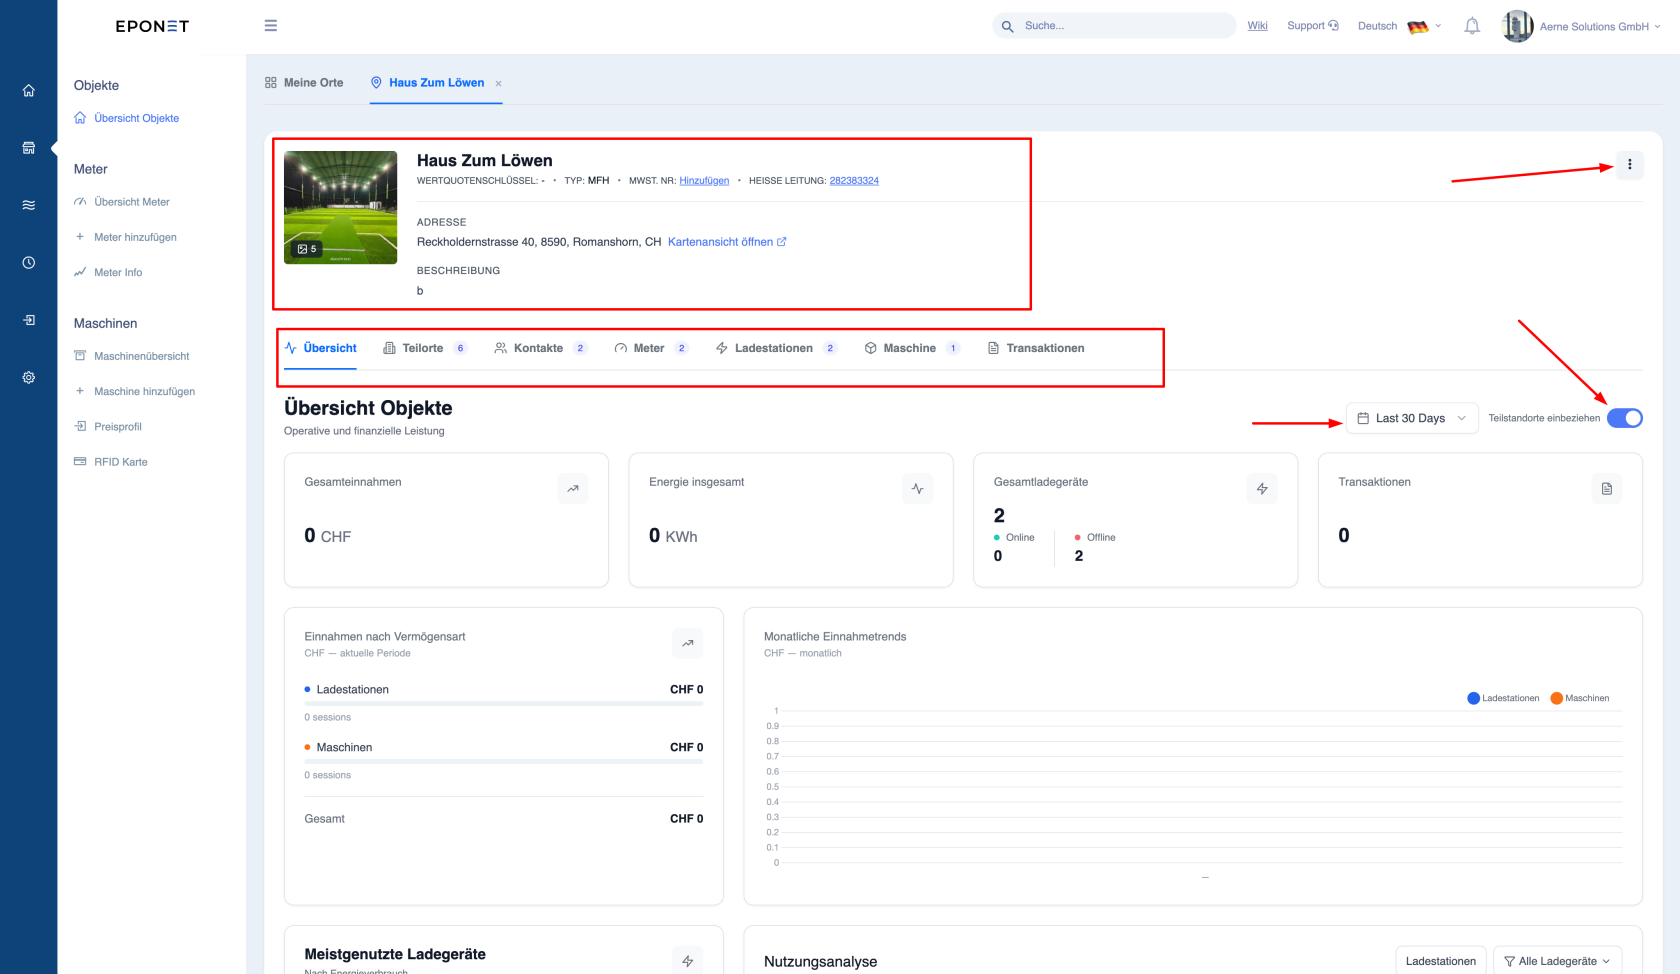Open Kartenansicht öffnen link
The width and height of the screenshot is (1680, 974).
(x=727, y=242)
